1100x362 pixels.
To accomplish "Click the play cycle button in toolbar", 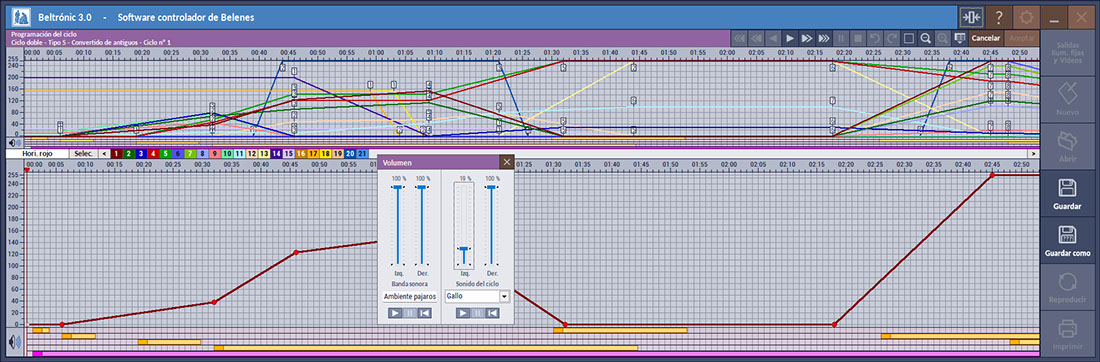I will (789, 38).
